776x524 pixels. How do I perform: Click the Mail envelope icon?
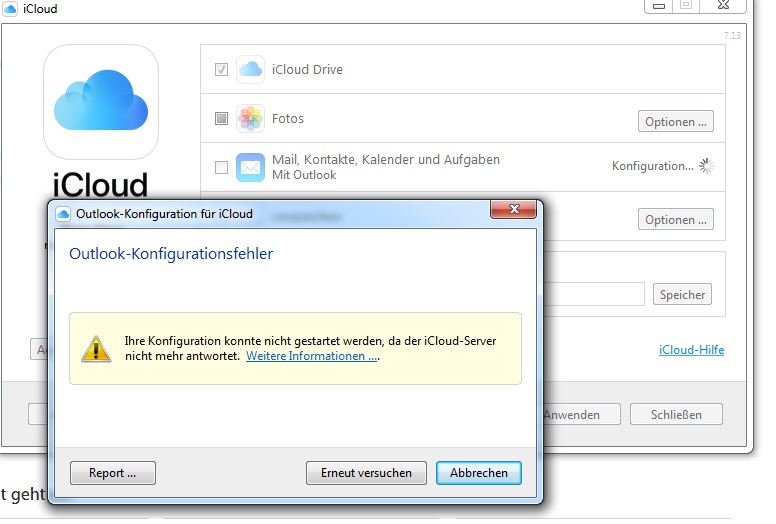(250, 167)
